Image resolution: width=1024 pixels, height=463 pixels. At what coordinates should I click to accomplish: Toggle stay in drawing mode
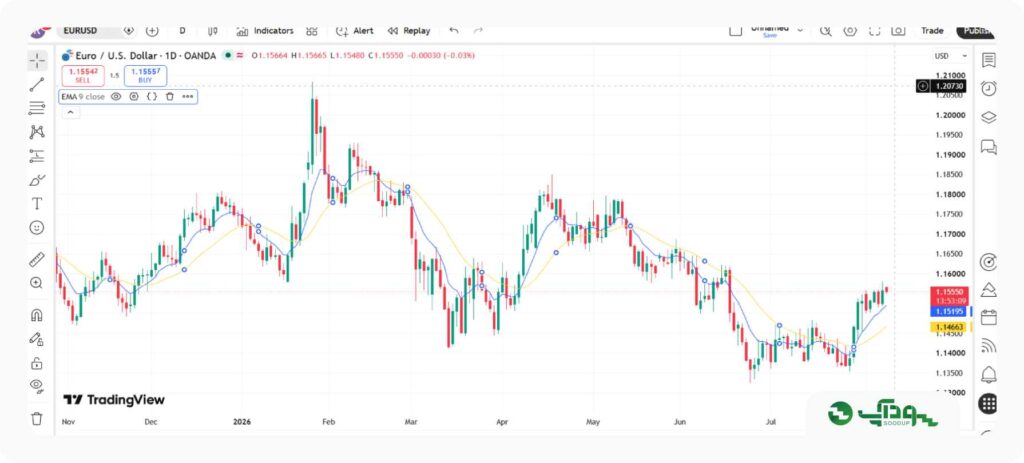click(x=37, y=339)
